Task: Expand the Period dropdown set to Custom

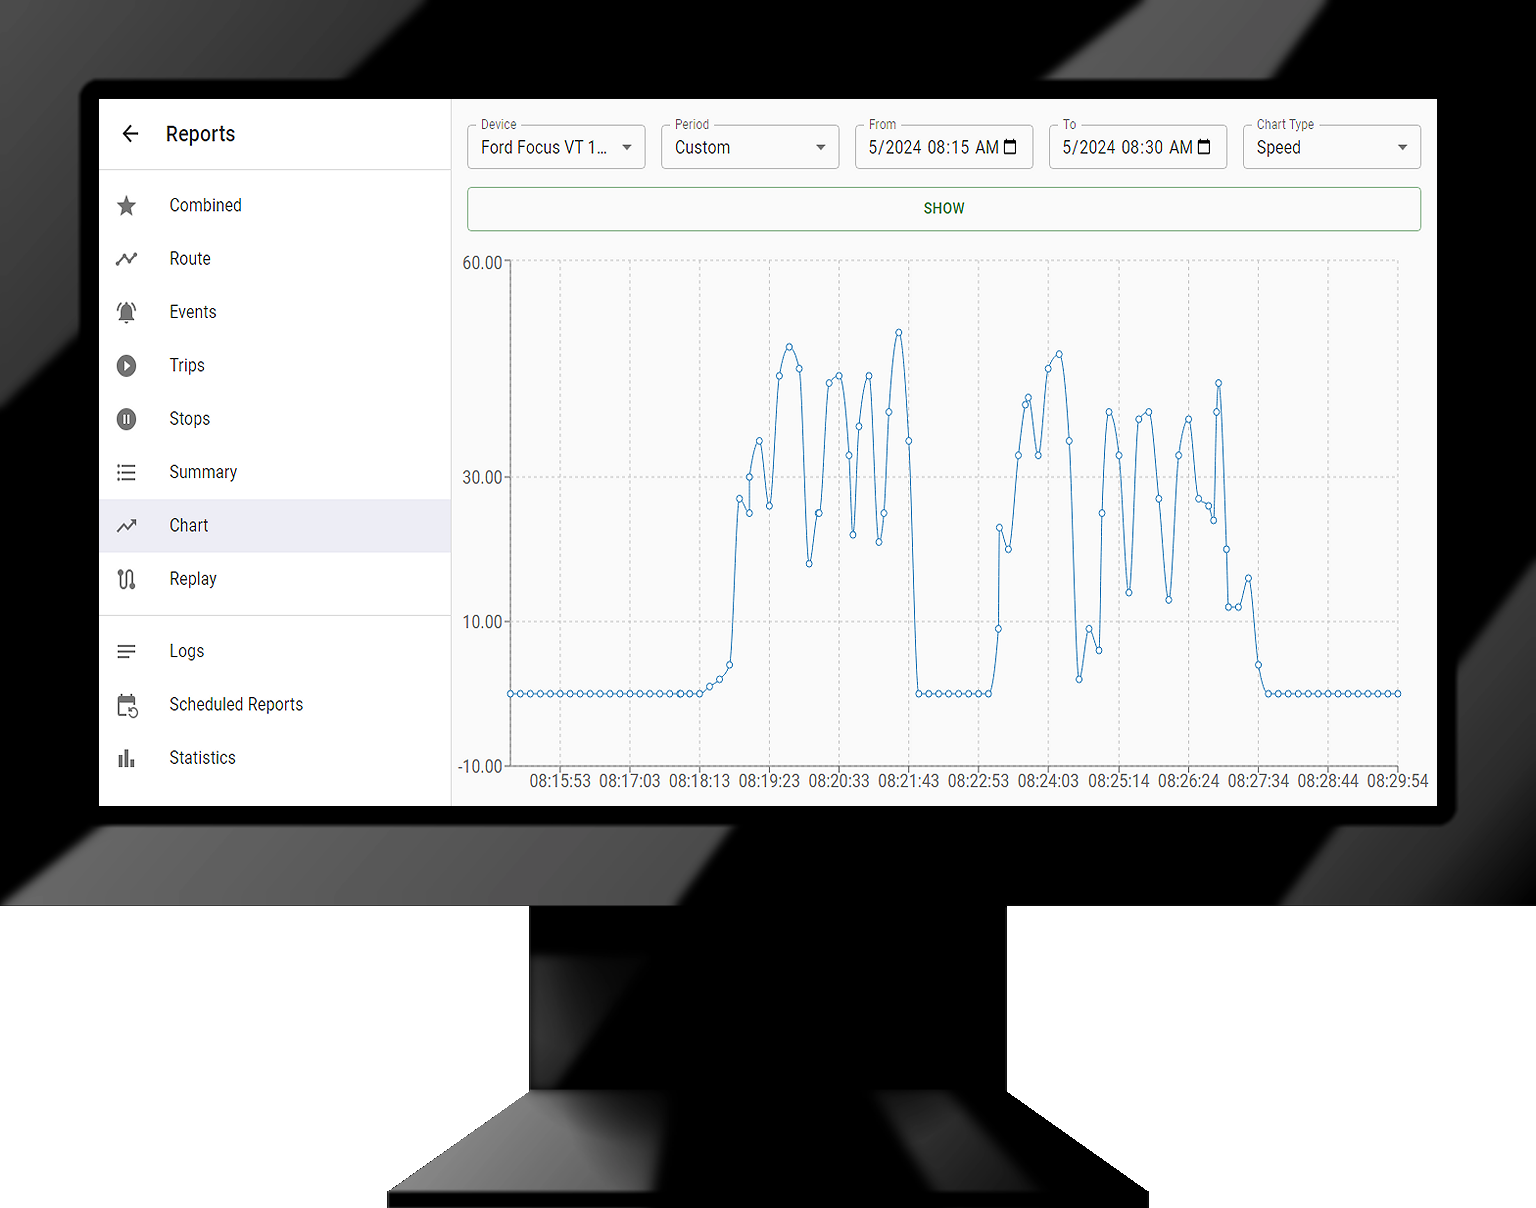Action: click(x=749, y=147)
